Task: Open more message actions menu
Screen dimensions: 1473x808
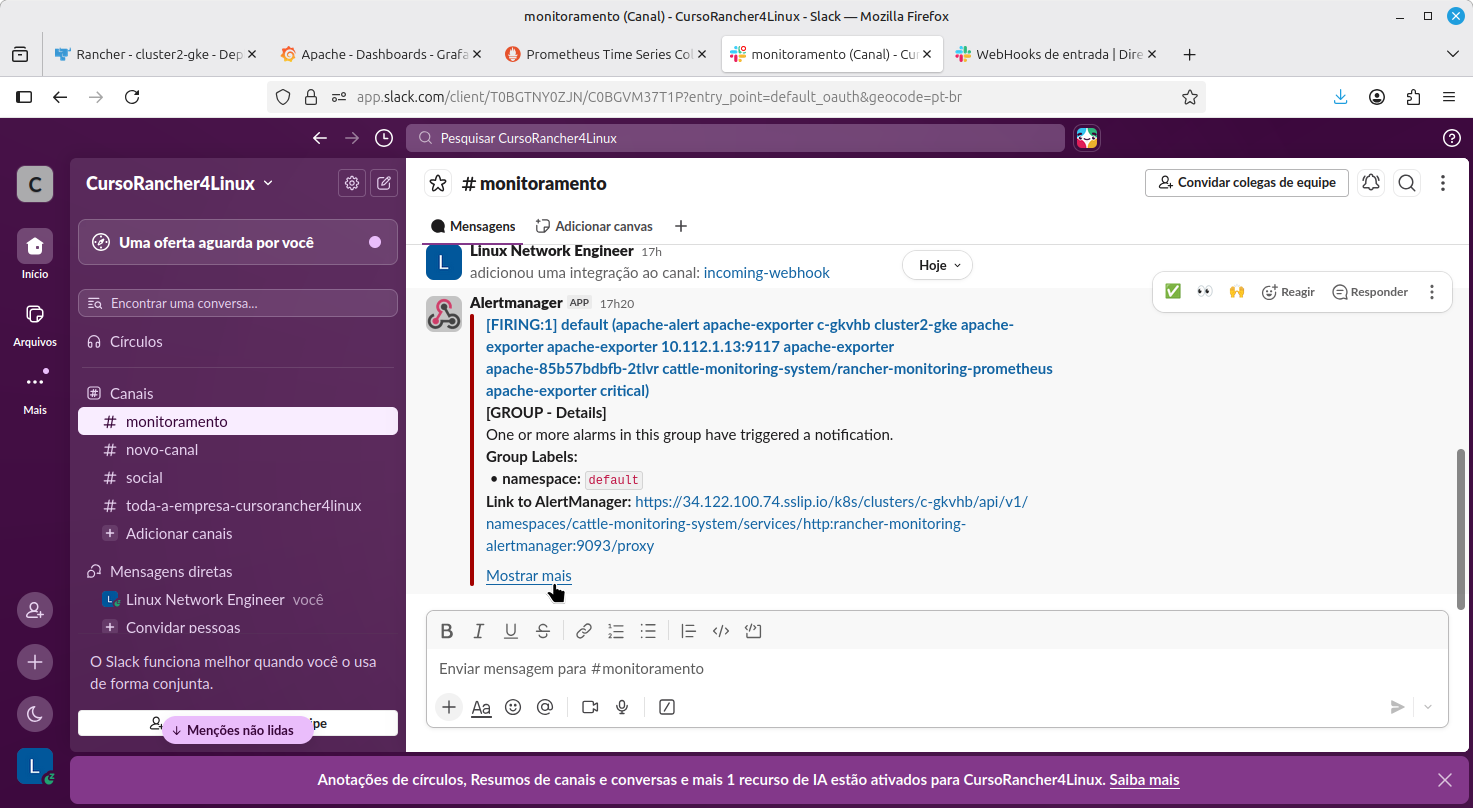Action: pos(1432,292)
